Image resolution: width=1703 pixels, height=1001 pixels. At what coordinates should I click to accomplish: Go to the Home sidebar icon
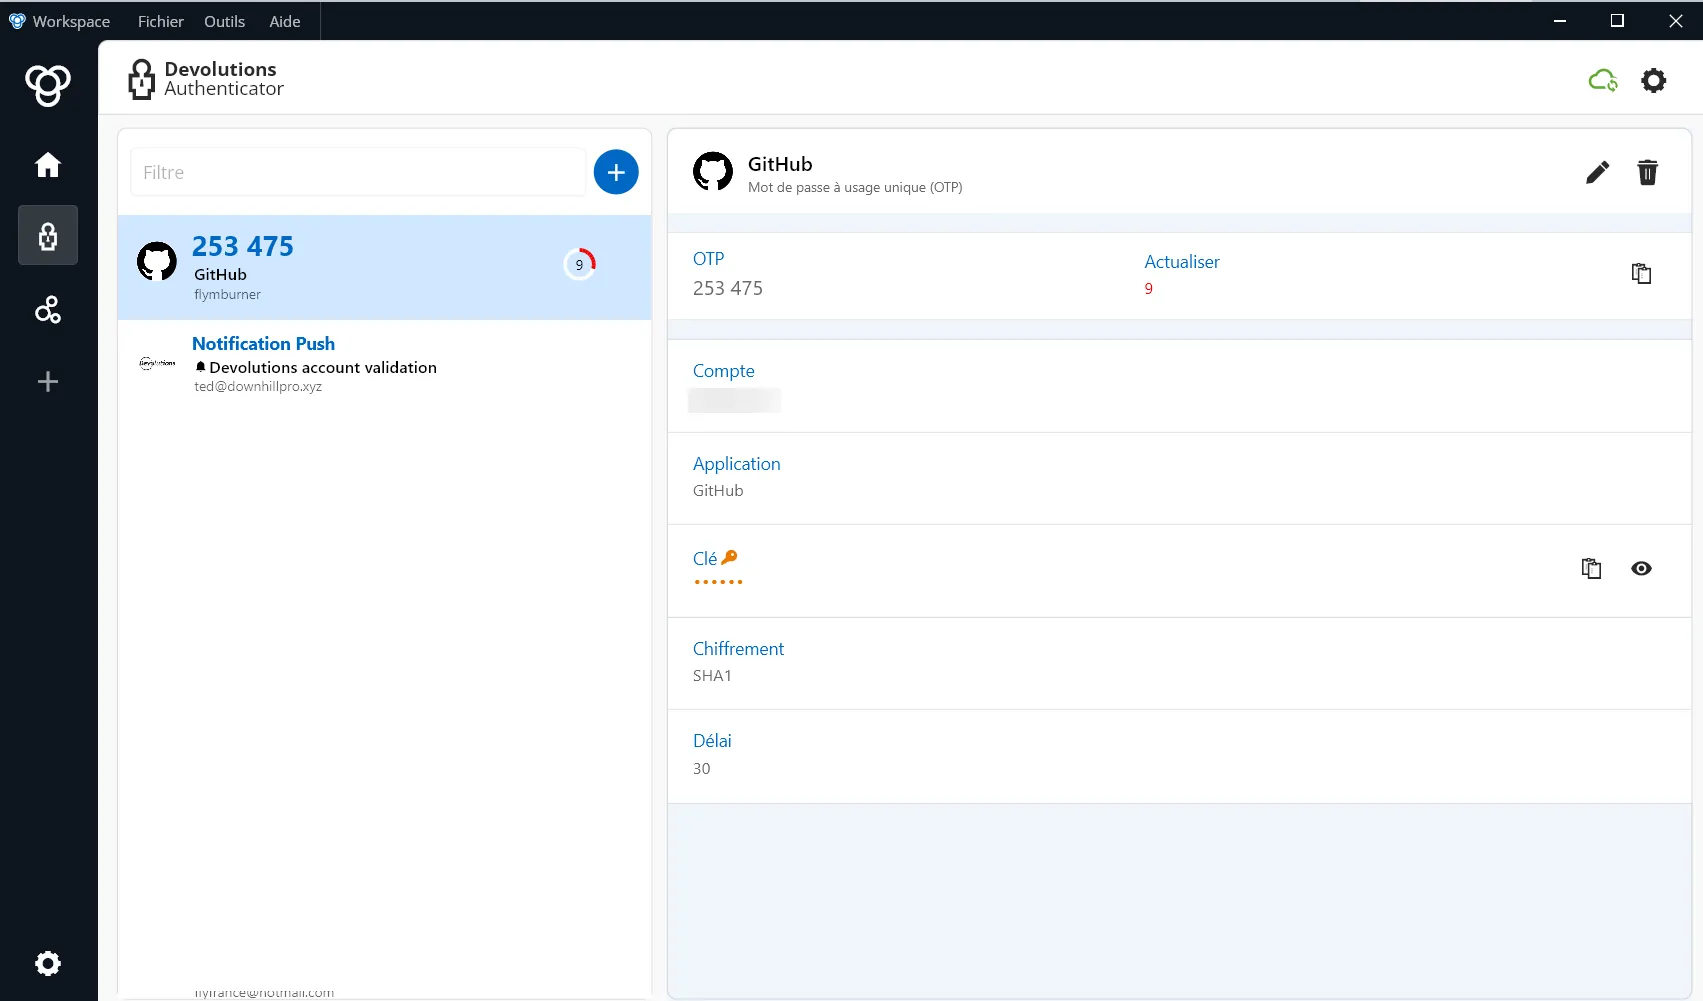click(48, 165)
